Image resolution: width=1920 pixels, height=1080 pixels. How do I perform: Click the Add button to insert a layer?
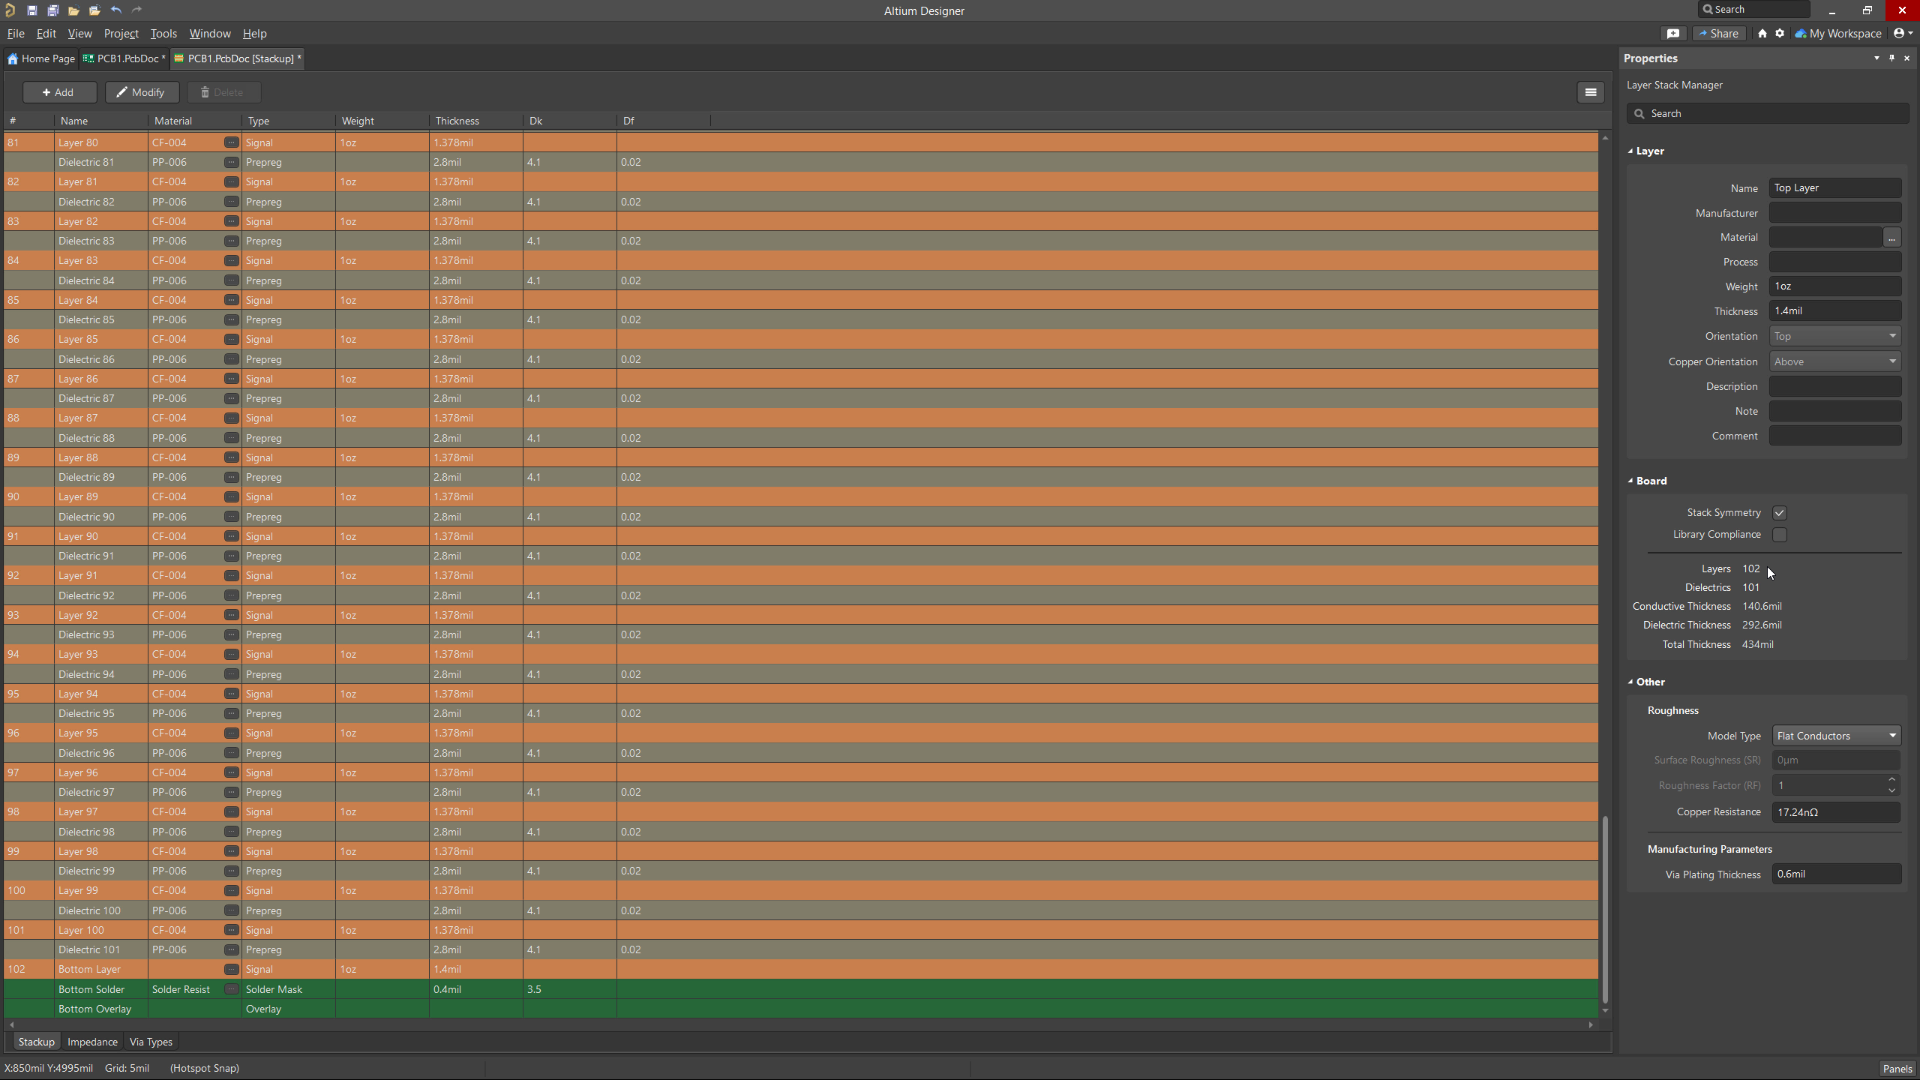click(59, 92)
